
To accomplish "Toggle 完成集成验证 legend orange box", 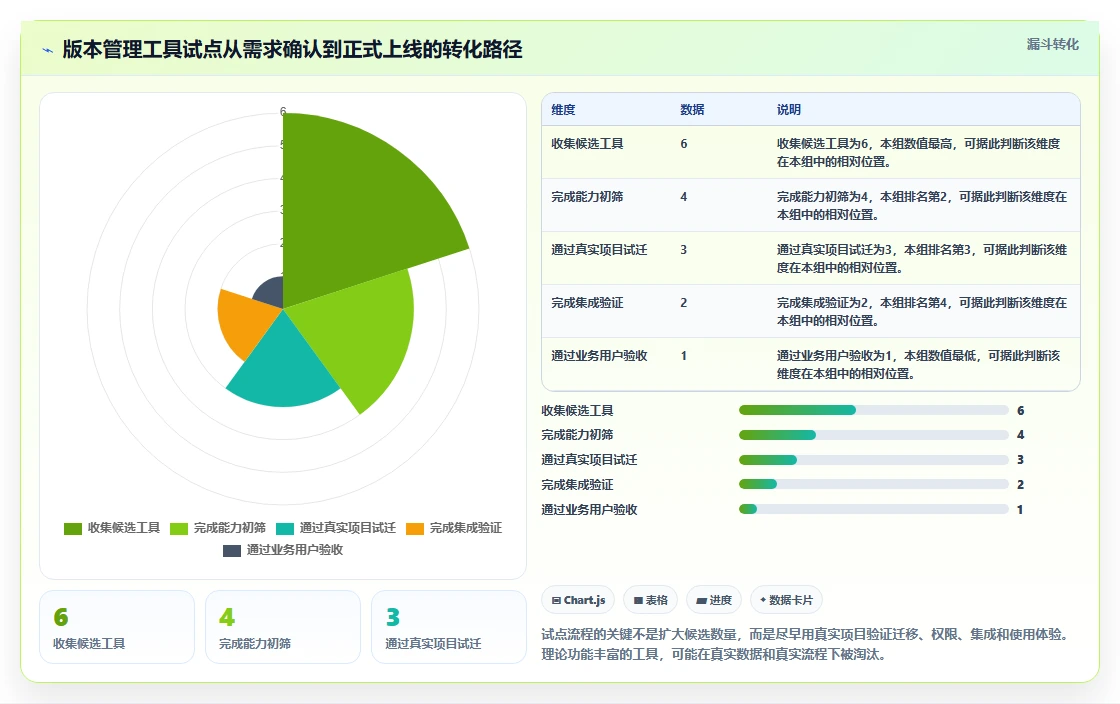I will tap(415, 528).
